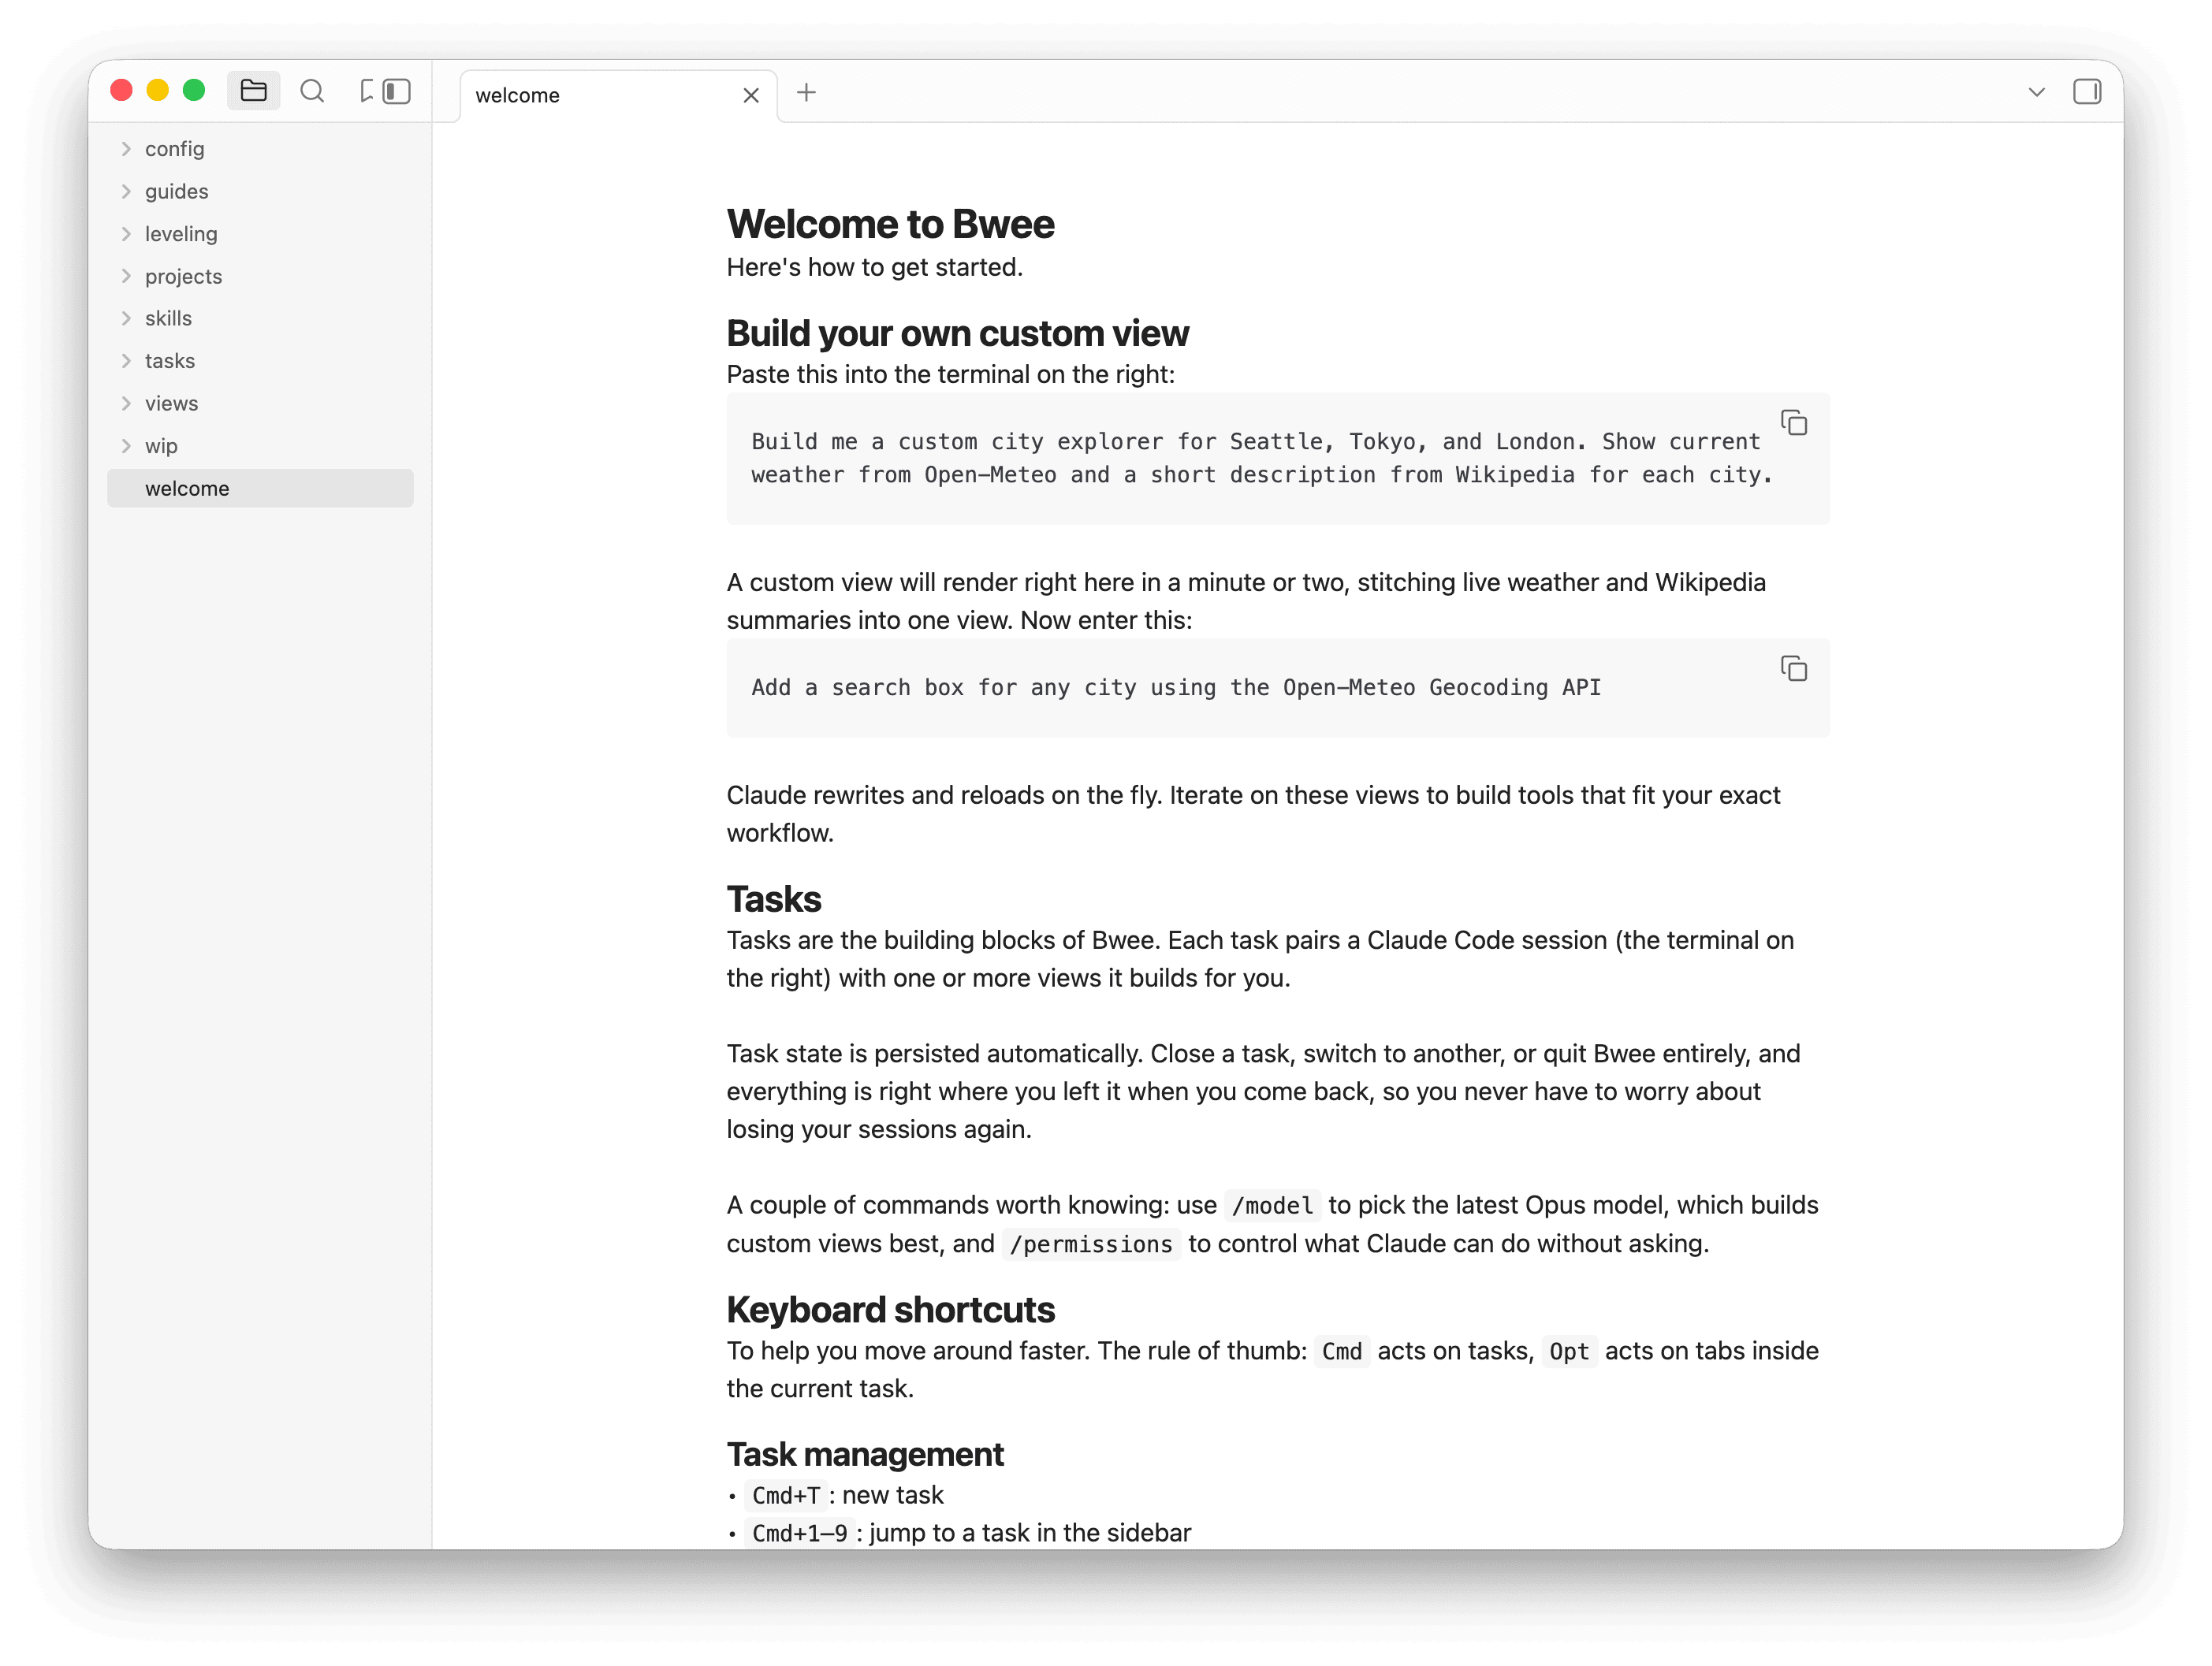Open the tab list dropdown chevron
This screenshot has height=1666, width=2212.
pyautogui.click(x=2036, y=92)
